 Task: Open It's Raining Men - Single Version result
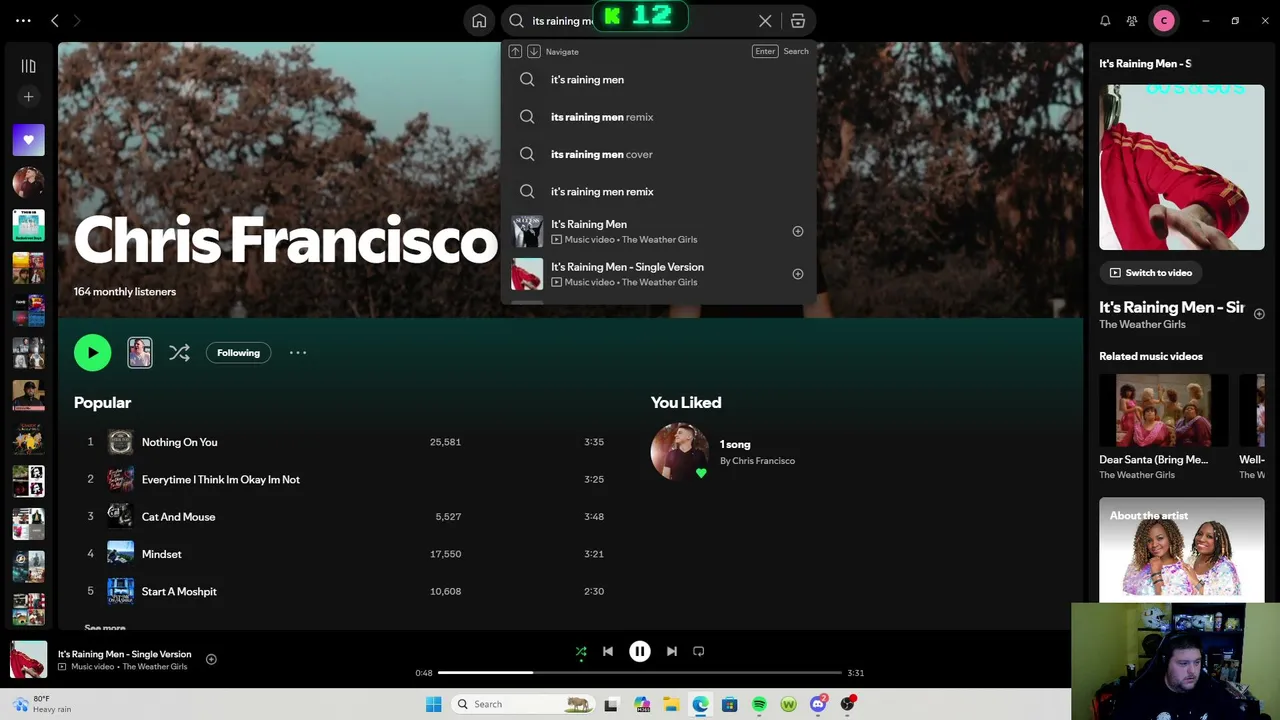tap(659, 274)
